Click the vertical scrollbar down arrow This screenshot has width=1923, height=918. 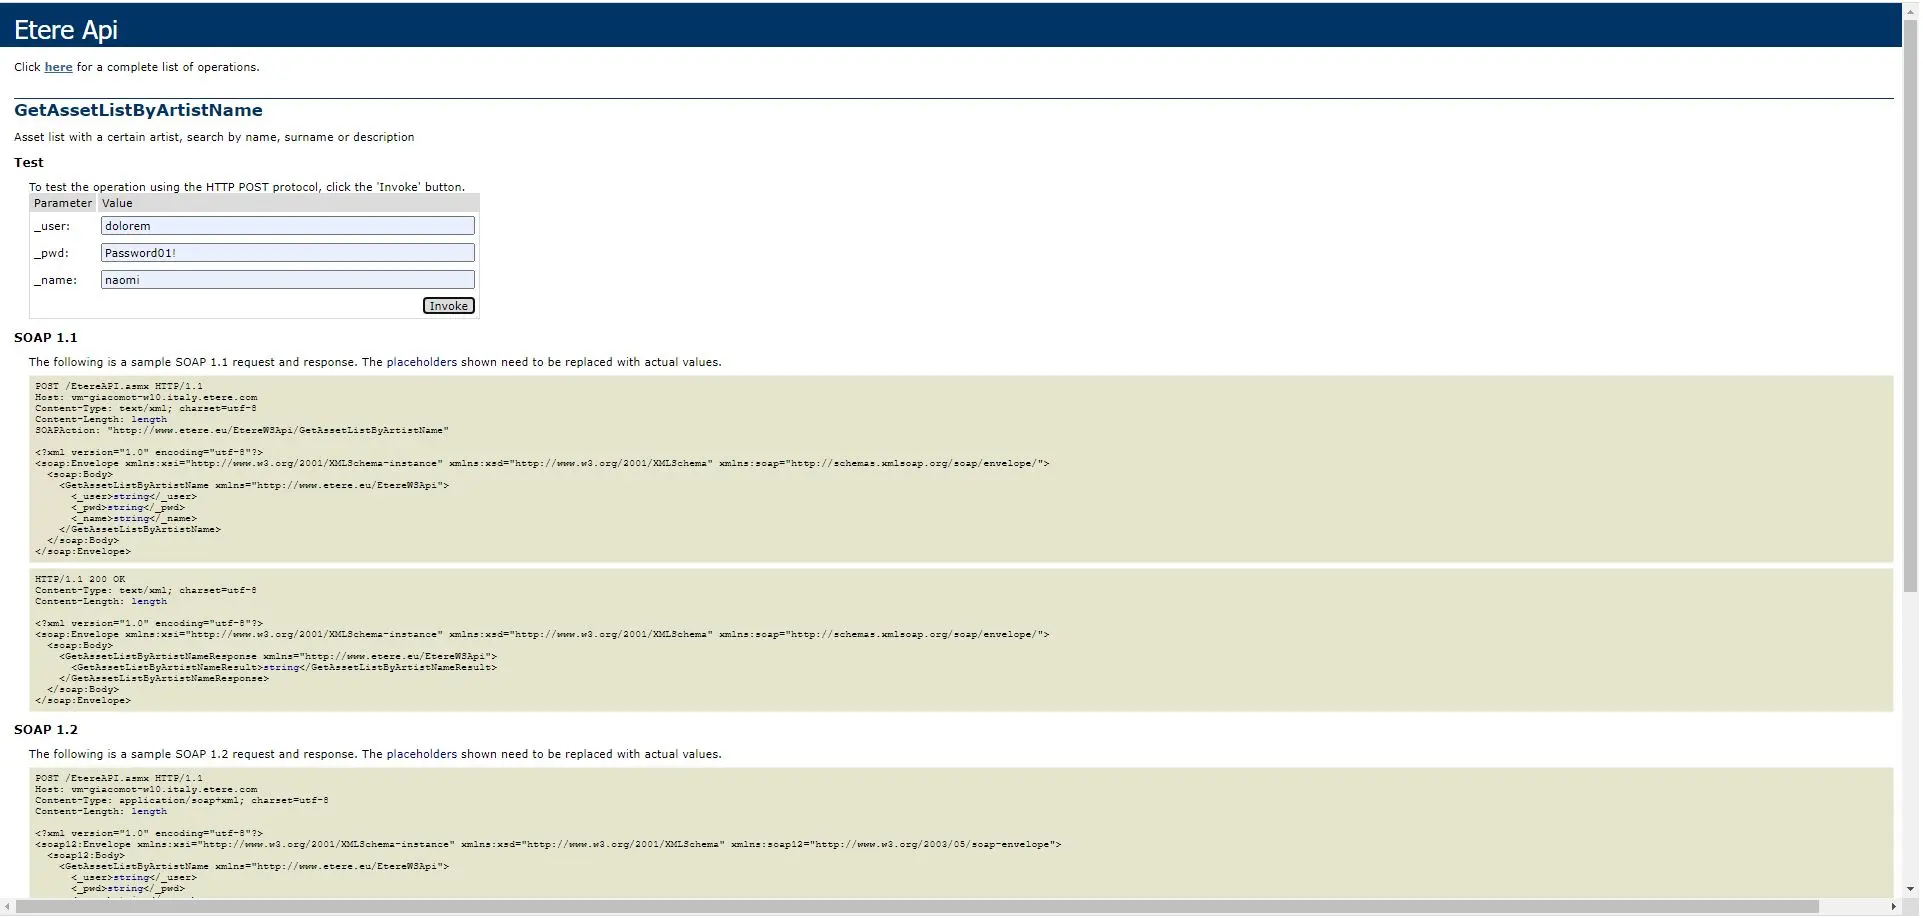tap(1911, 889)
